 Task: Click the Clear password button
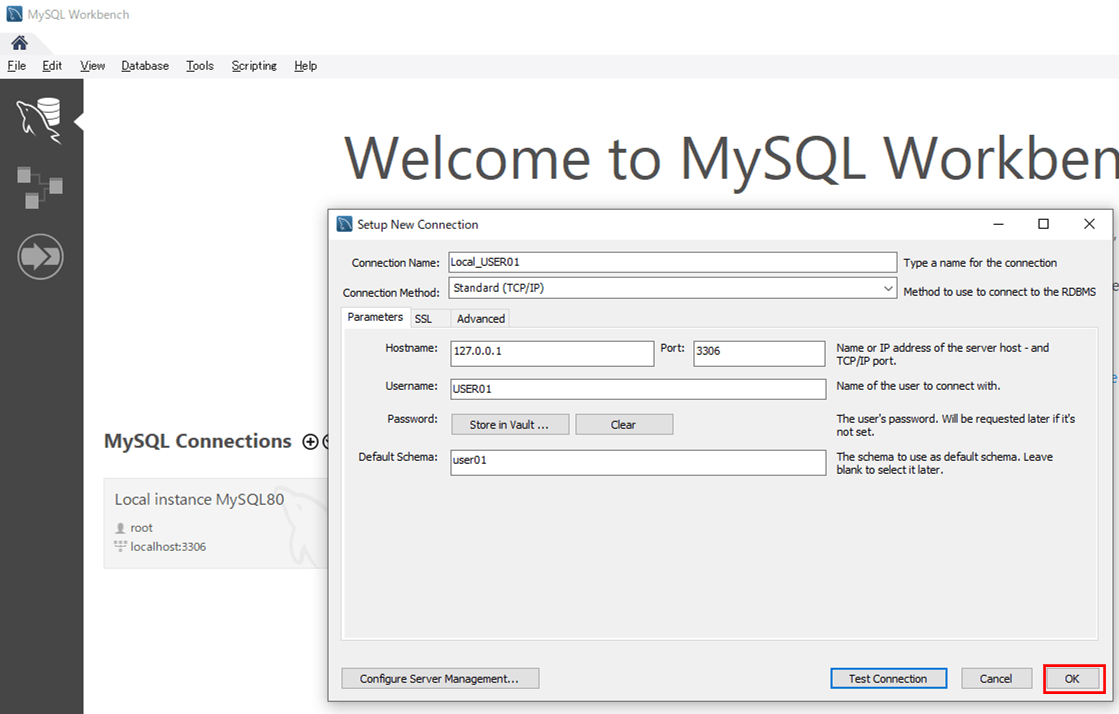point(623,425)
